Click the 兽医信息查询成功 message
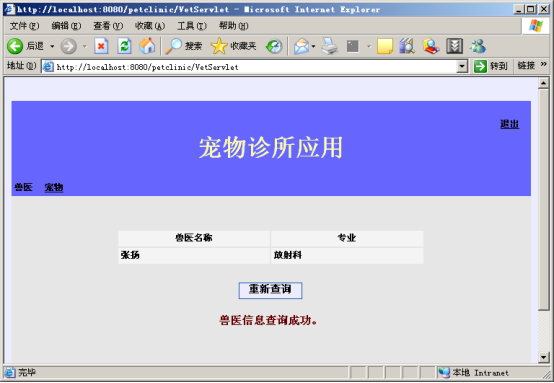 click(x=268, y=320)
